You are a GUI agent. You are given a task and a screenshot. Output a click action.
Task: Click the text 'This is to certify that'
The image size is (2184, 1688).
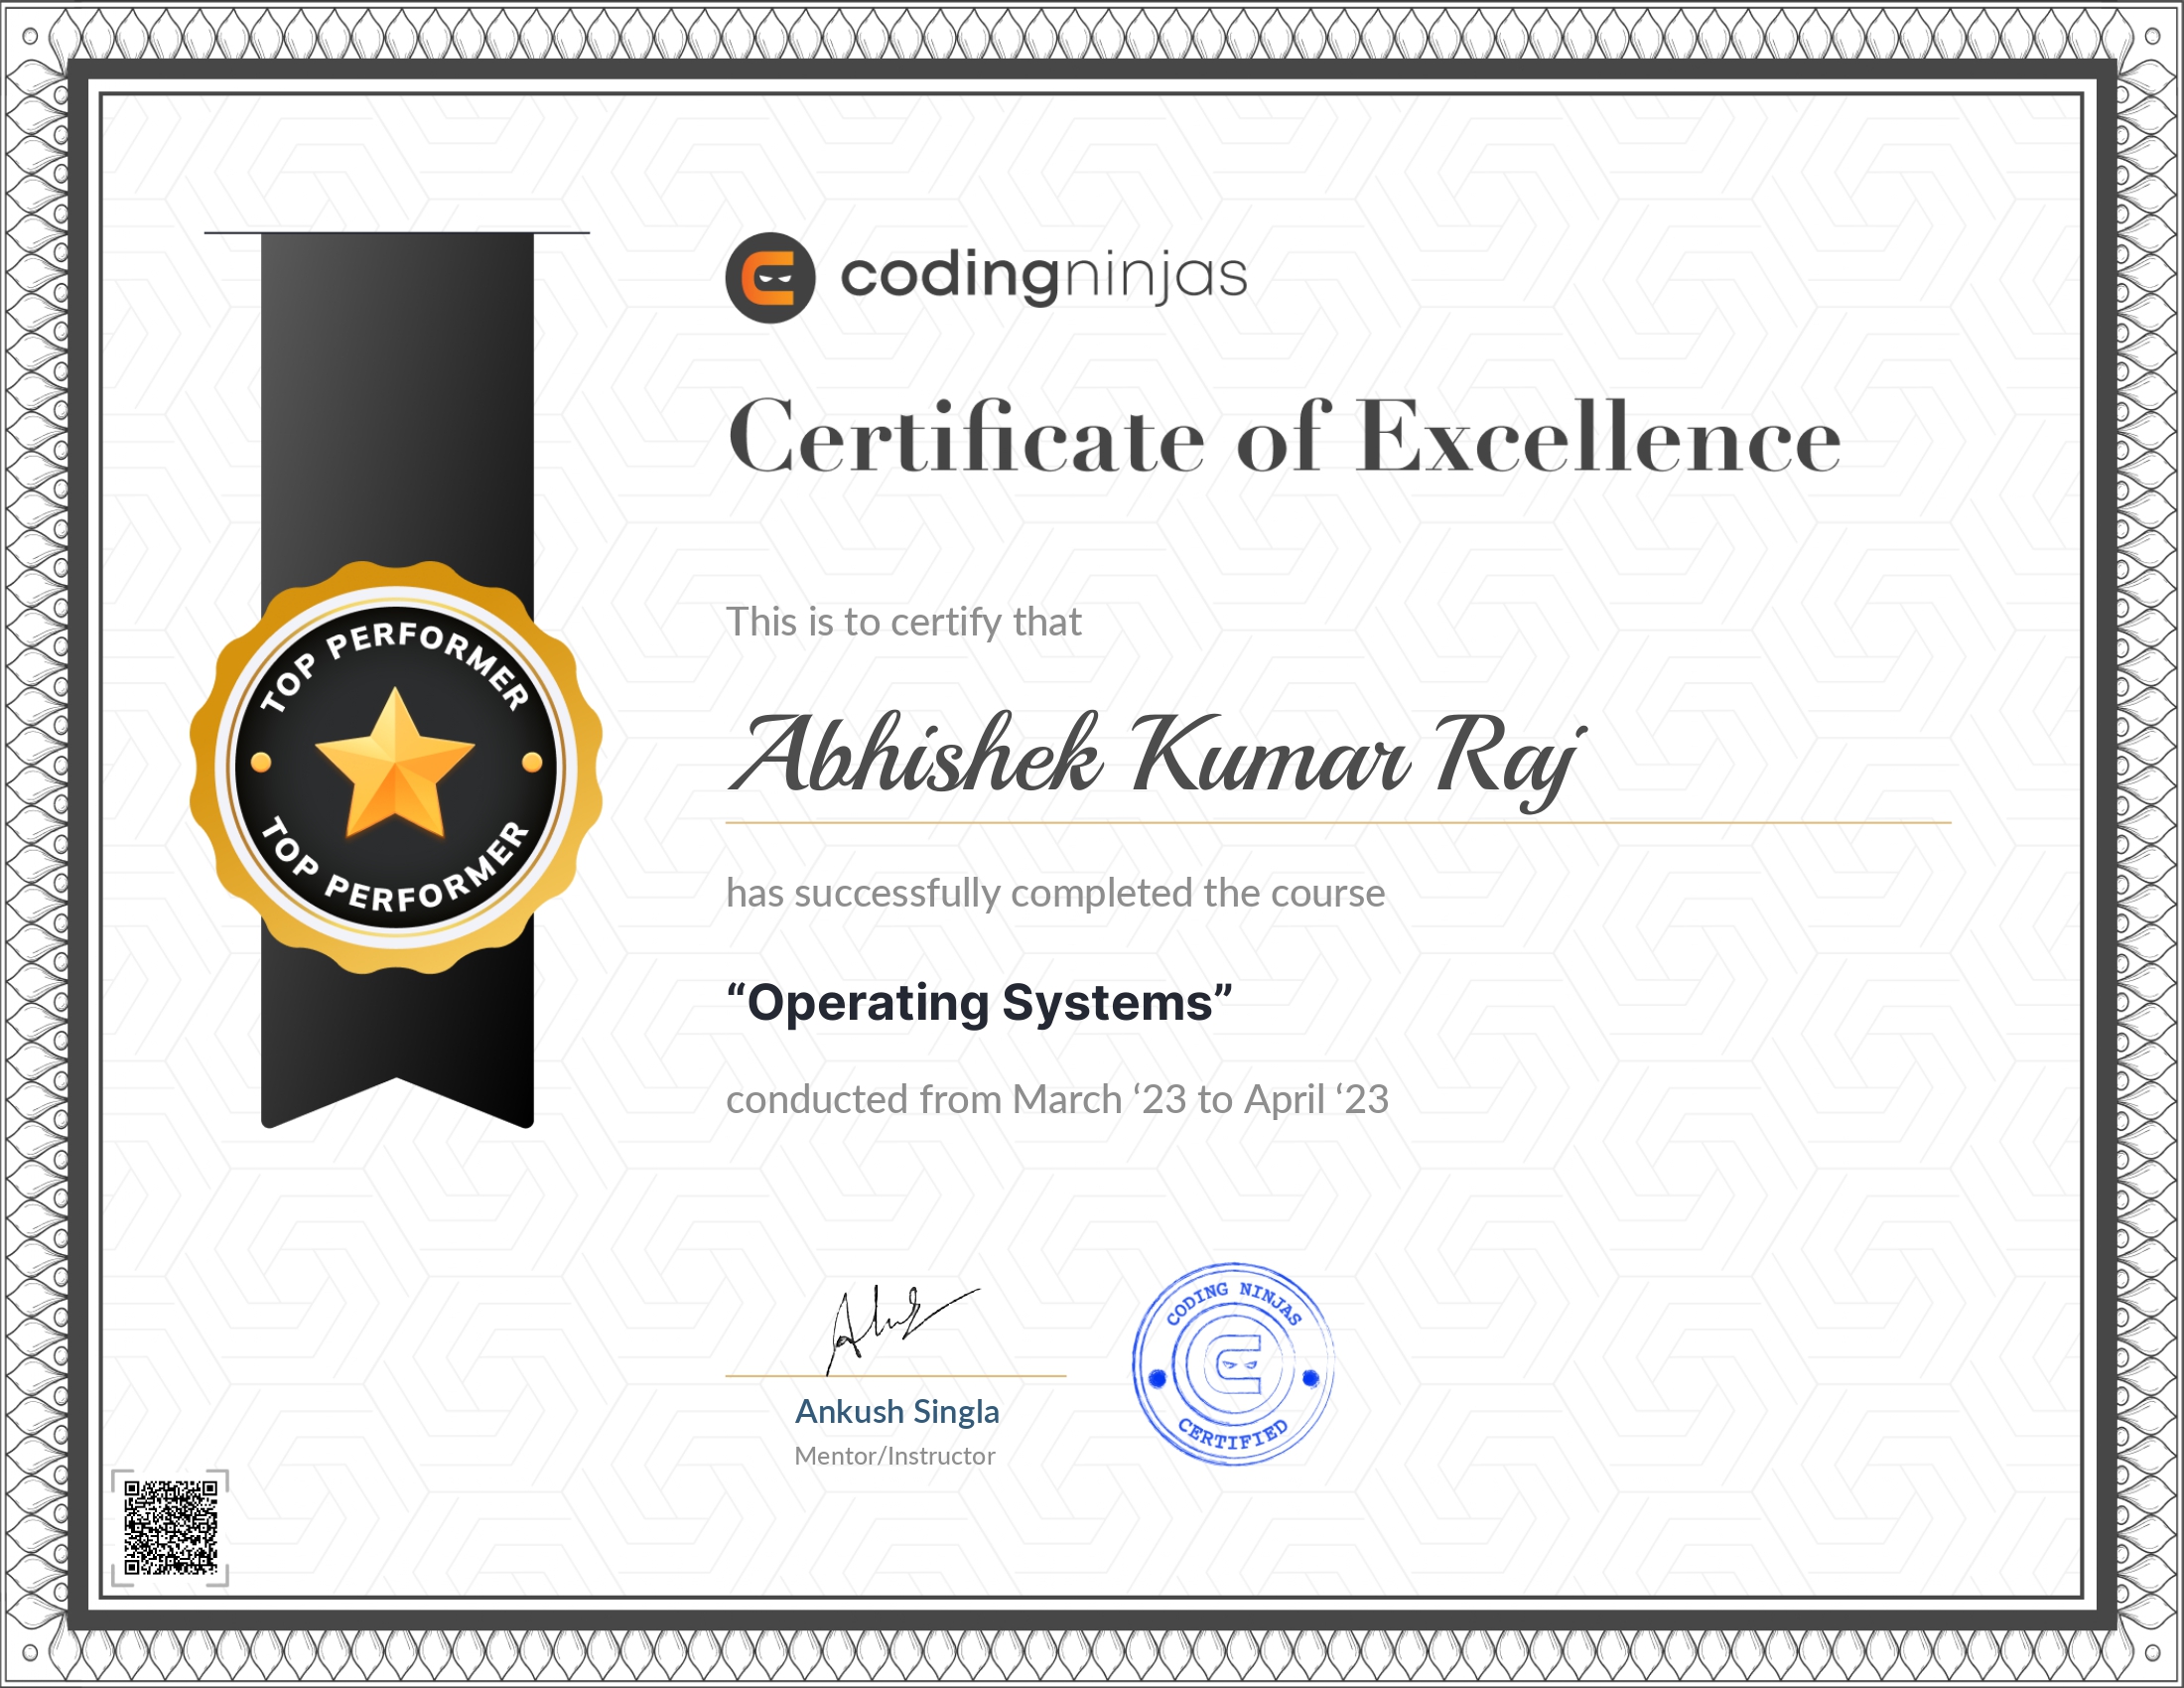[904, 622]
